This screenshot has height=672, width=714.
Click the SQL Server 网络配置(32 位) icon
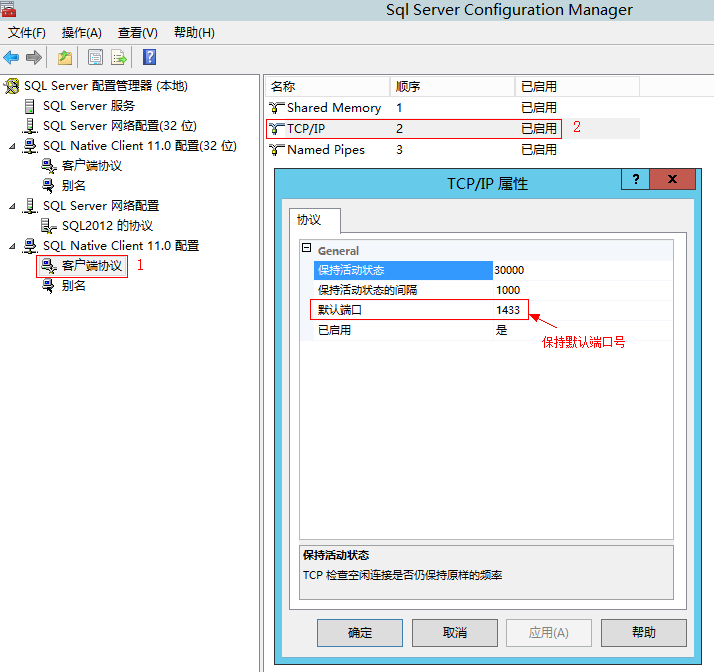pyautogui.click(x=30, y=126)
